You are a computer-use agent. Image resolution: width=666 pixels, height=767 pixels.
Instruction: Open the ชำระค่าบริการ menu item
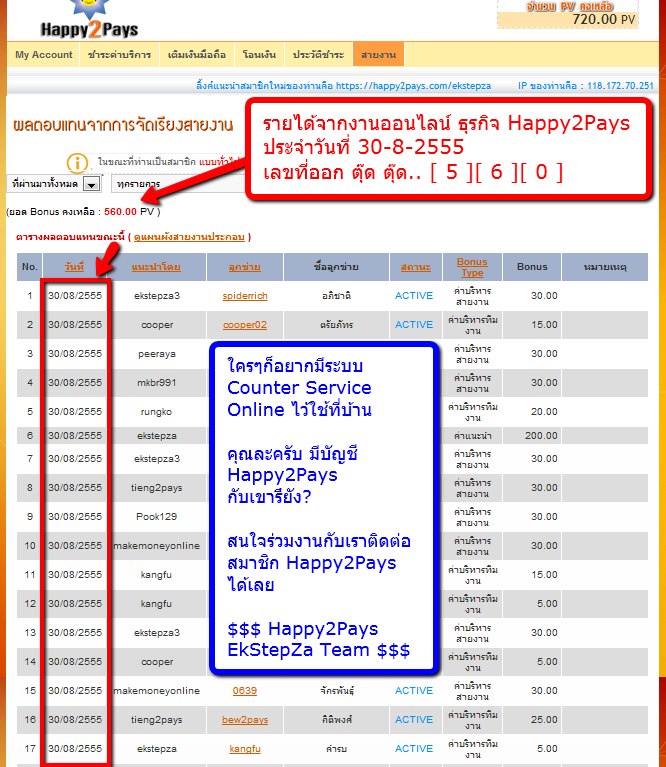[119, 54]
